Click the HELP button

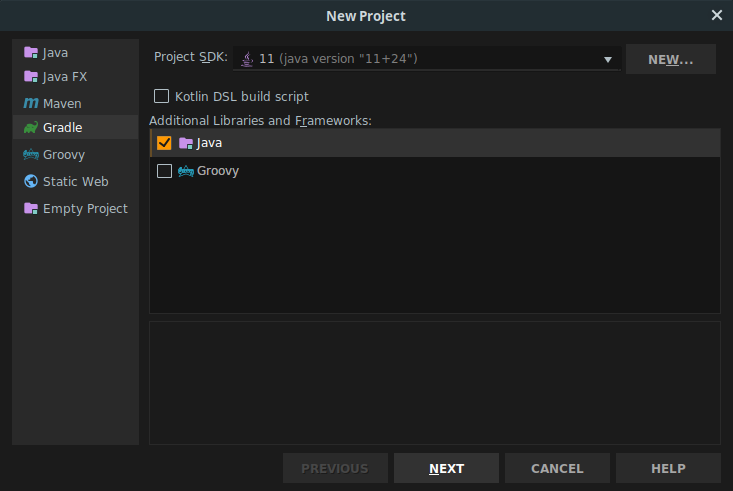(668, 468)
